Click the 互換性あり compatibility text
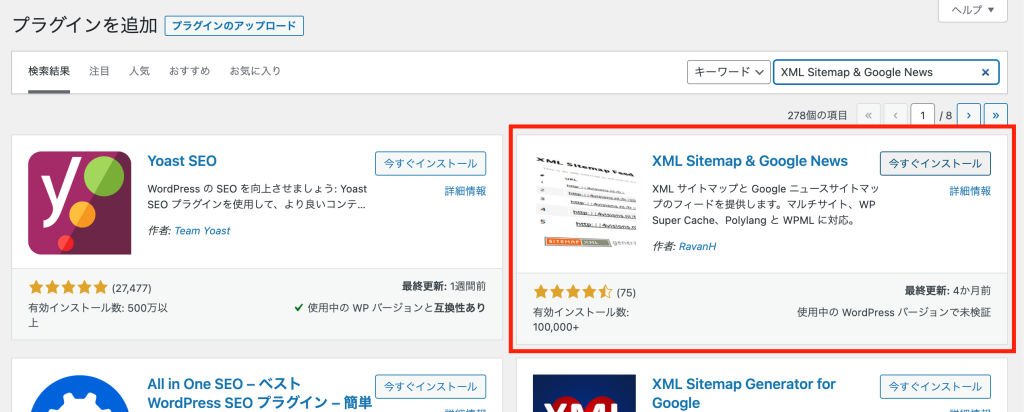1024x412 pixels. 460,307
